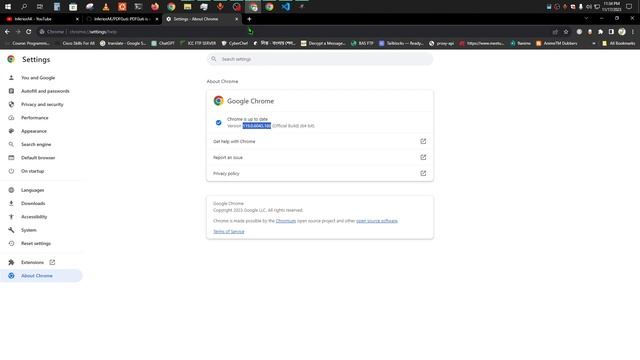This screenshot has height=360, width=640.
Task: Open the Performance settings page
Action: point(34,118)
